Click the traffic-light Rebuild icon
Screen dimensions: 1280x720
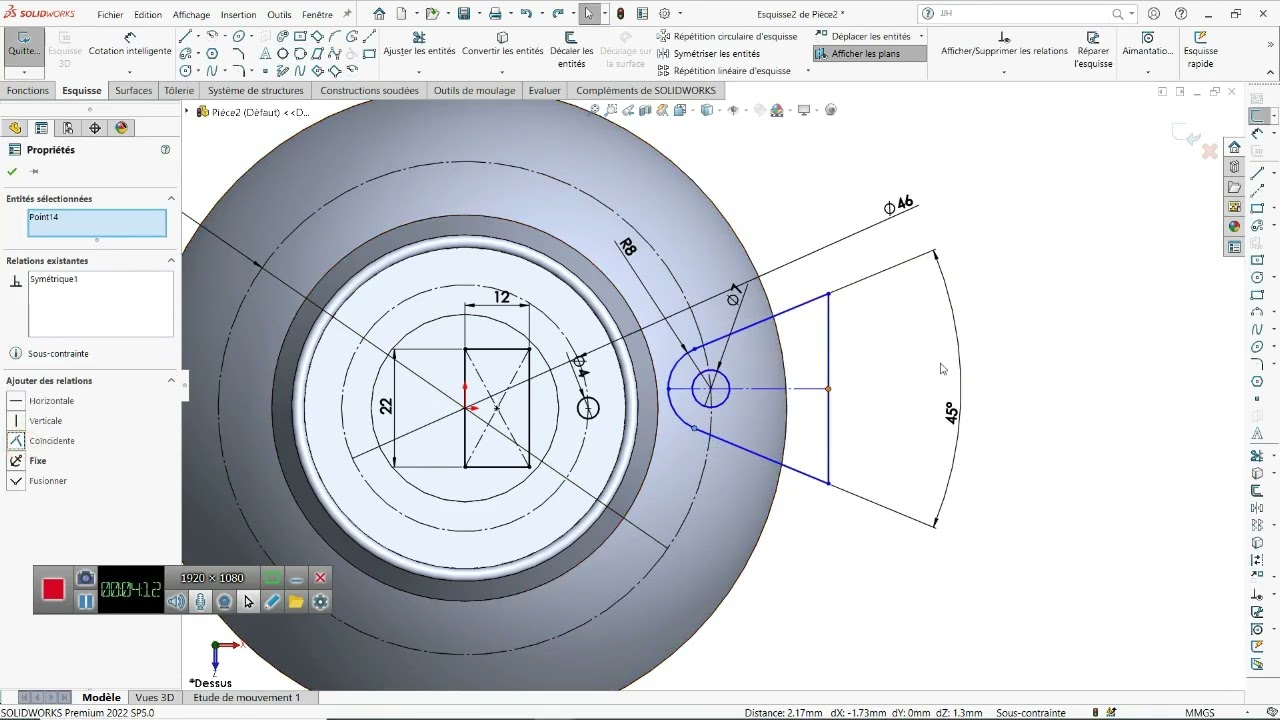620,14
